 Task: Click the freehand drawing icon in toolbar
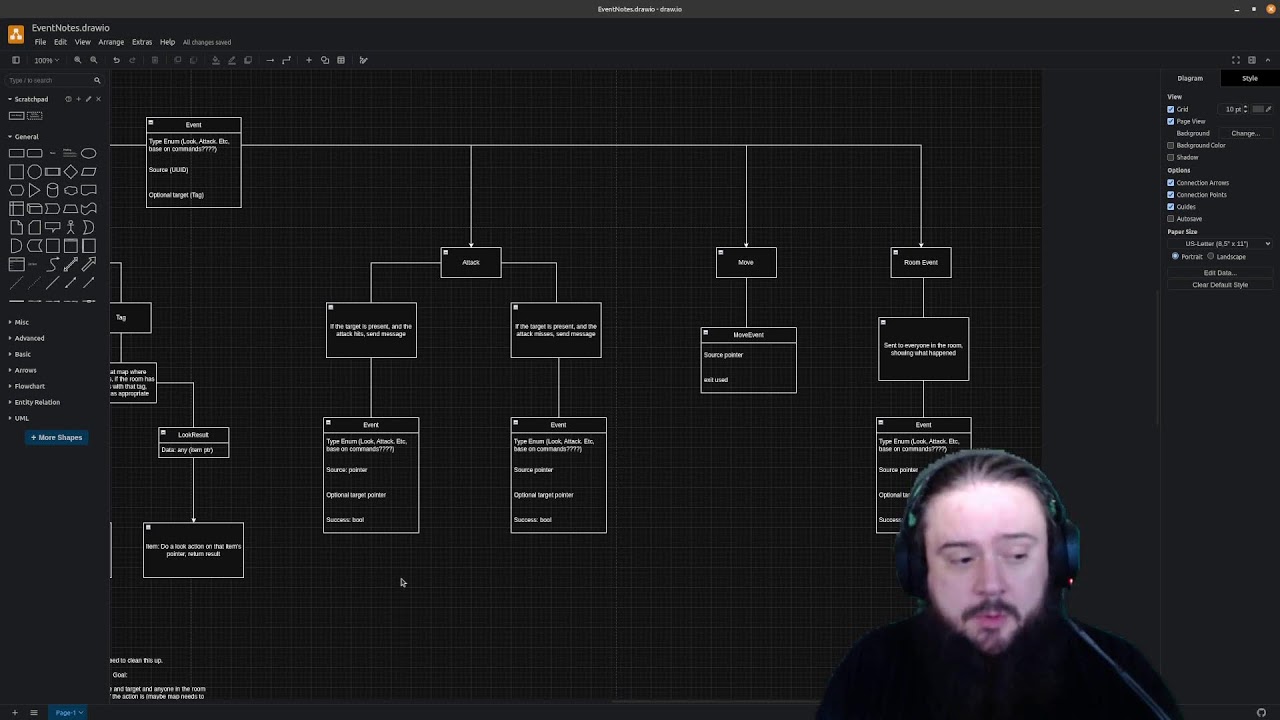click(x=363, y=60)
